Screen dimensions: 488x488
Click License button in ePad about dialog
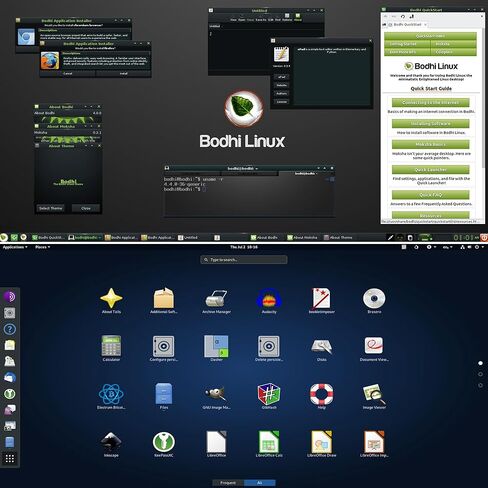[281, 102]
